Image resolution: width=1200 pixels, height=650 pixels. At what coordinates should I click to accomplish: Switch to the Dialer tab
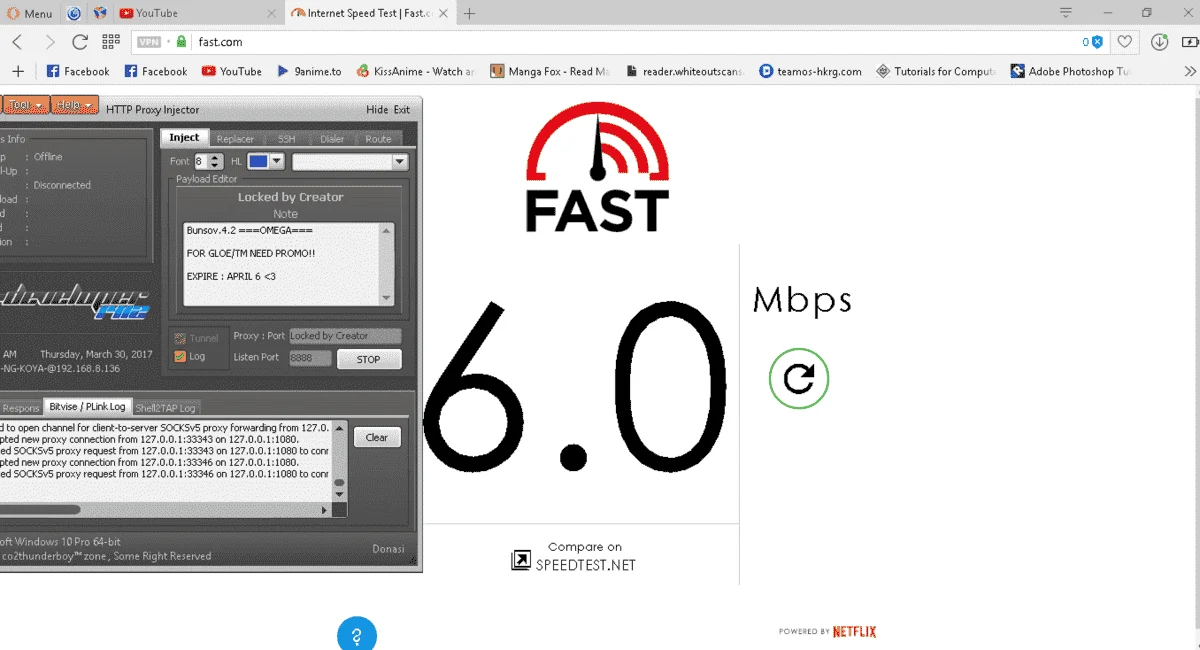[332, 139]
